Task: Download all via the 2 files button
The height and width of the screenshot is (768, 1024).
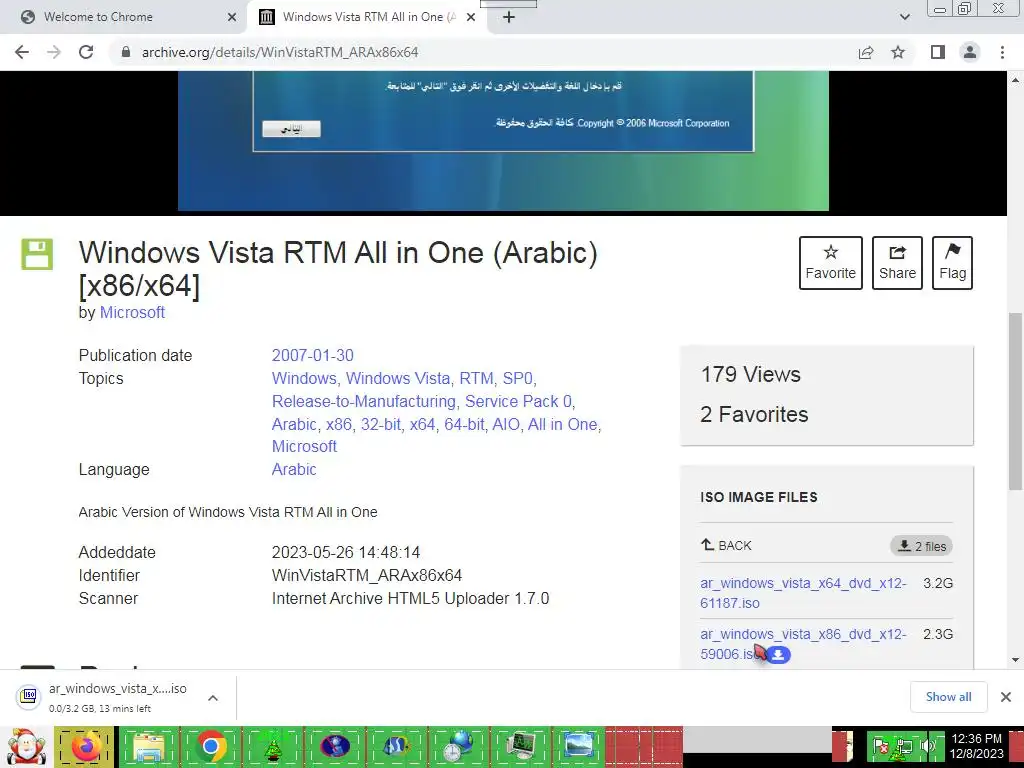Action: (x=921, y=546)
